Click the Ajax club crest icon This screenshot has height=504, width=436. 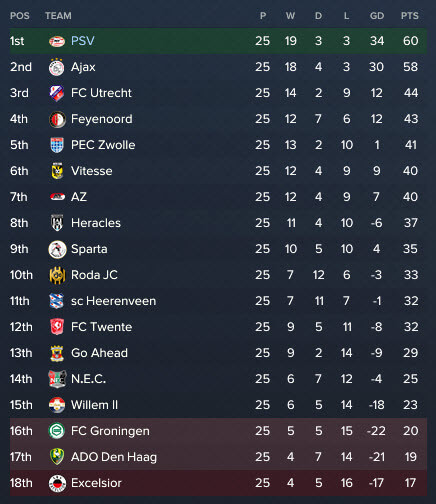pyautogui.click(x=57, y=67)
